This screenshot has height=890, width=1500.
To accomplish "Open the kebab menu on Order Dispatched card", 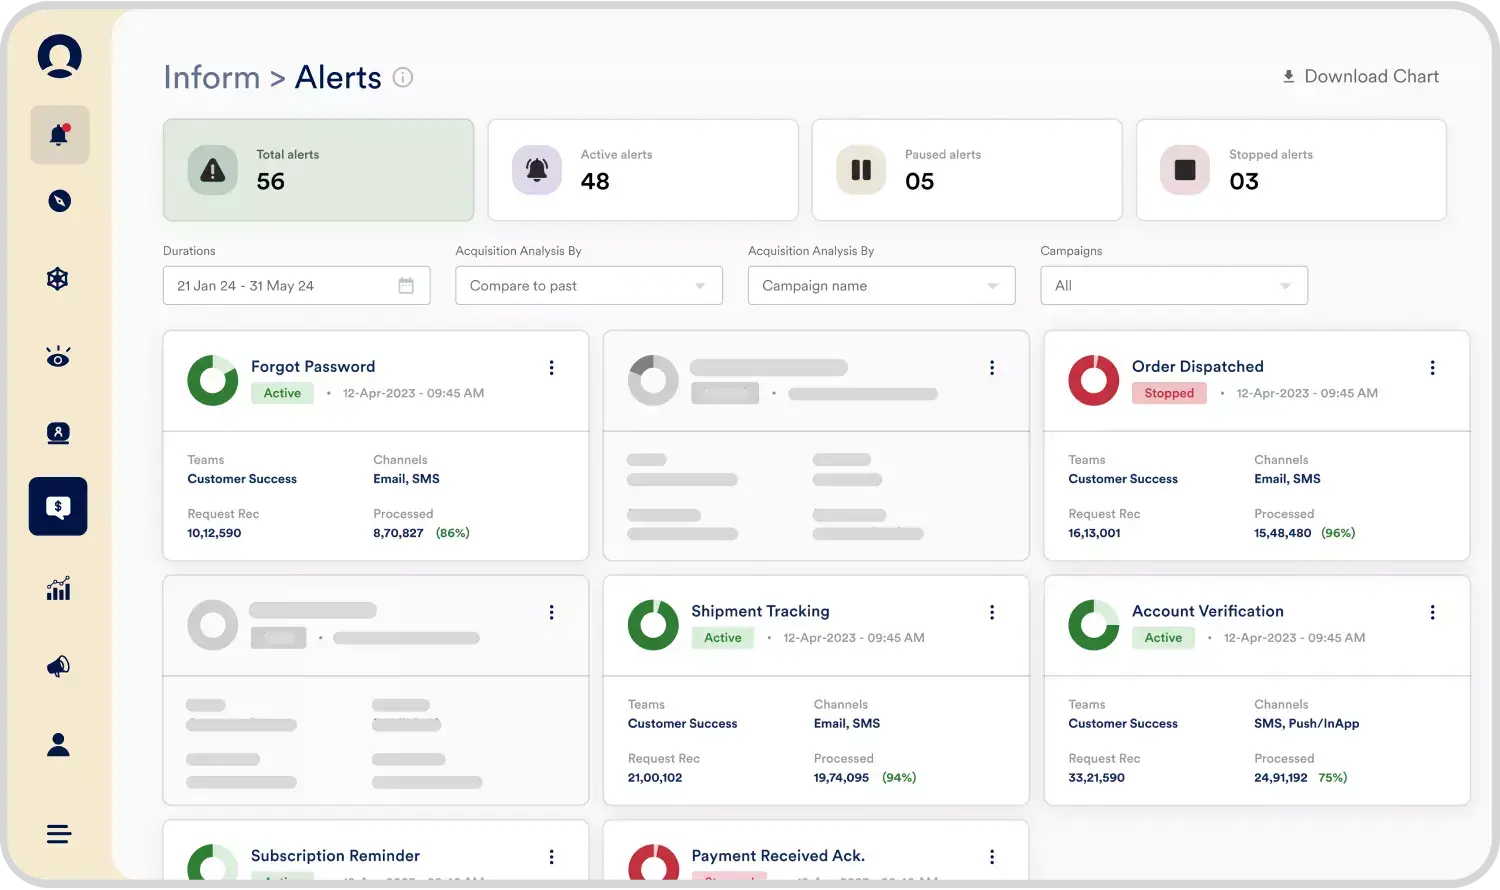I will 1432,368.
